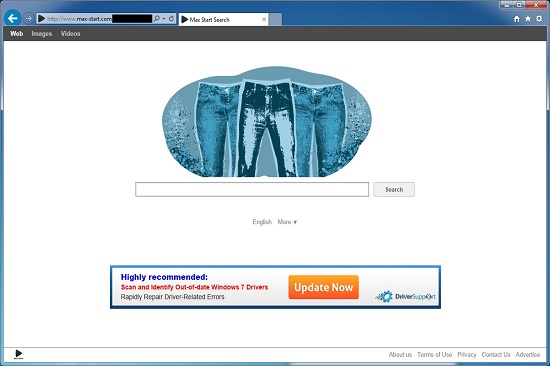Click the Search button
550x366 pixels.
coord(394,189)
